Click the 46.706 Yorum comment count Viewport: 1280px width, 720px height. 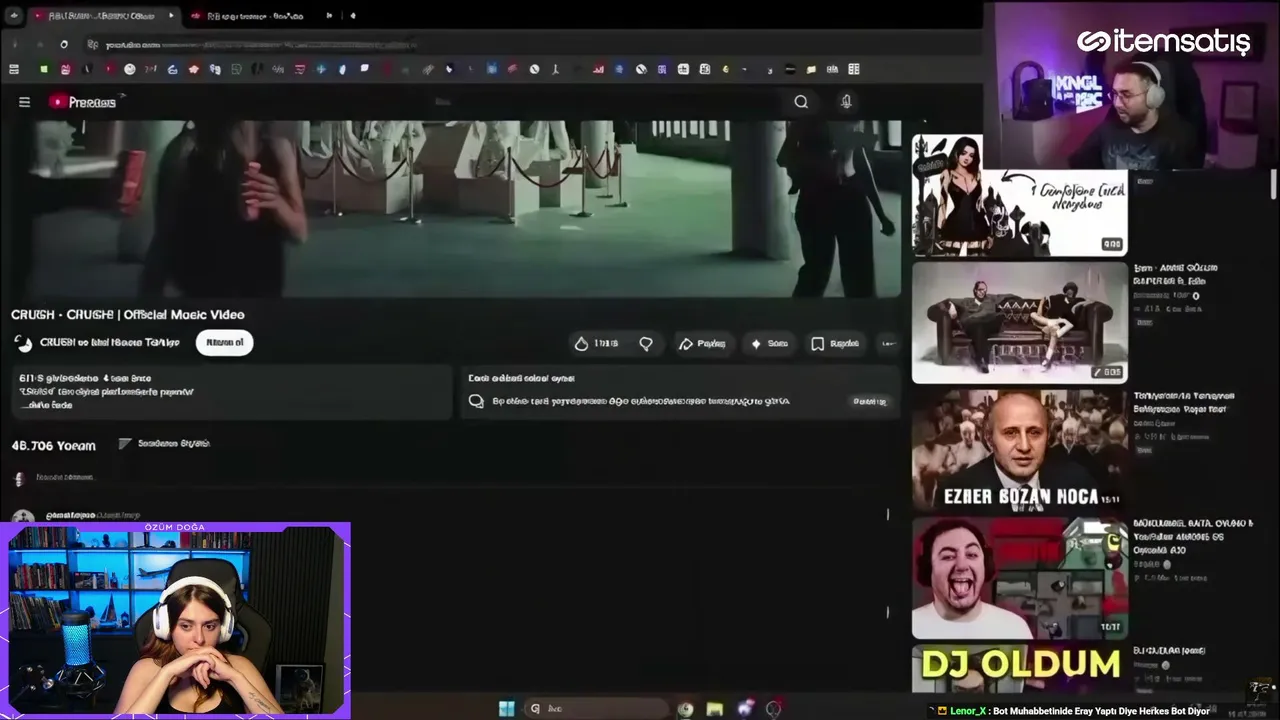pos(54,445)
